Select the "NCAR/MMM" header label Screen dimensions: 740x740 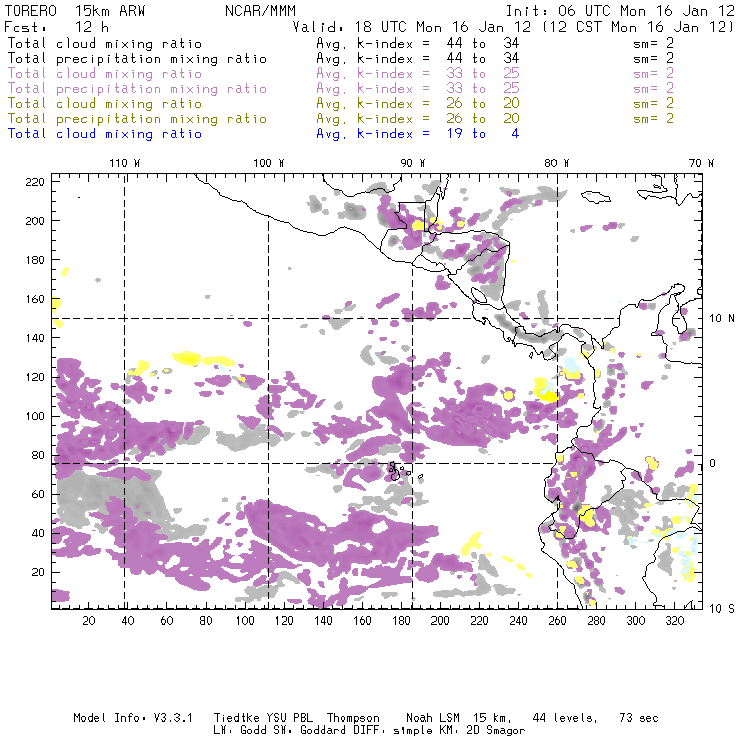click(x=260, y=11)
